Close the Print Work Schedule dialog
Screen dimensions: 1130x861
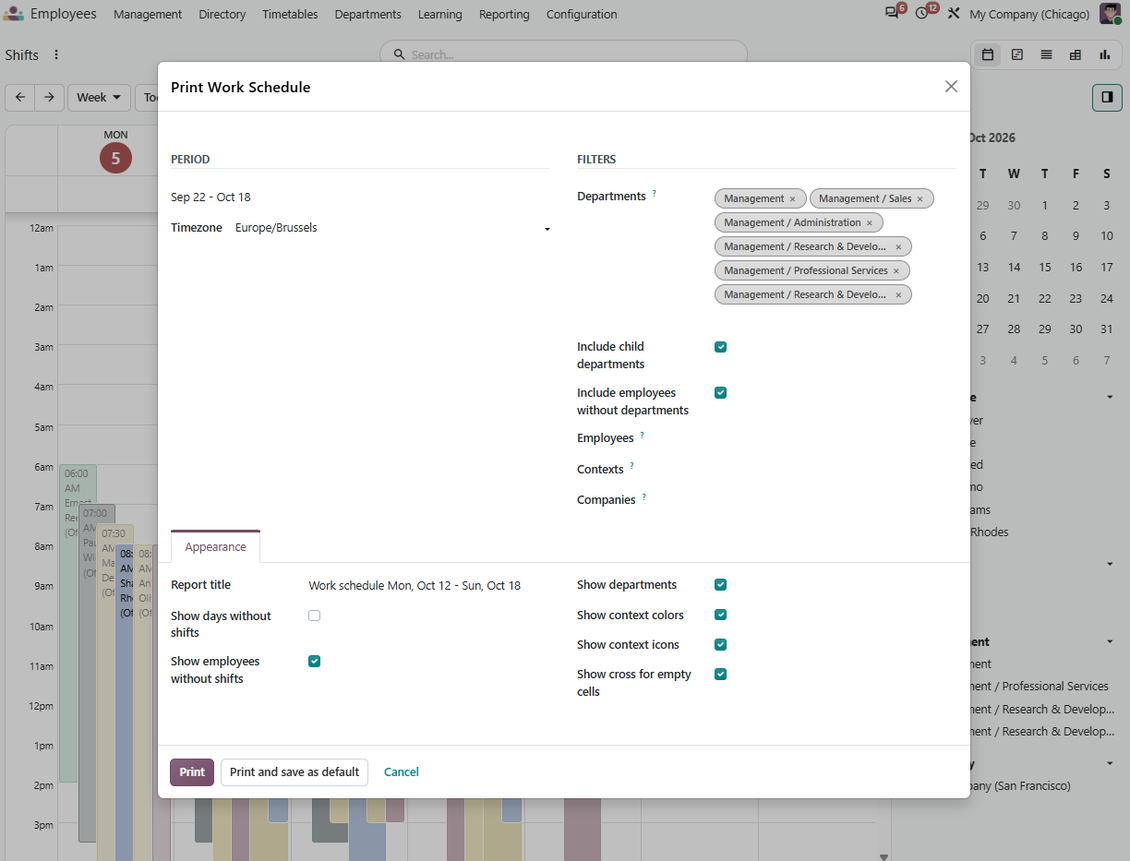click(x=951, y=86)
